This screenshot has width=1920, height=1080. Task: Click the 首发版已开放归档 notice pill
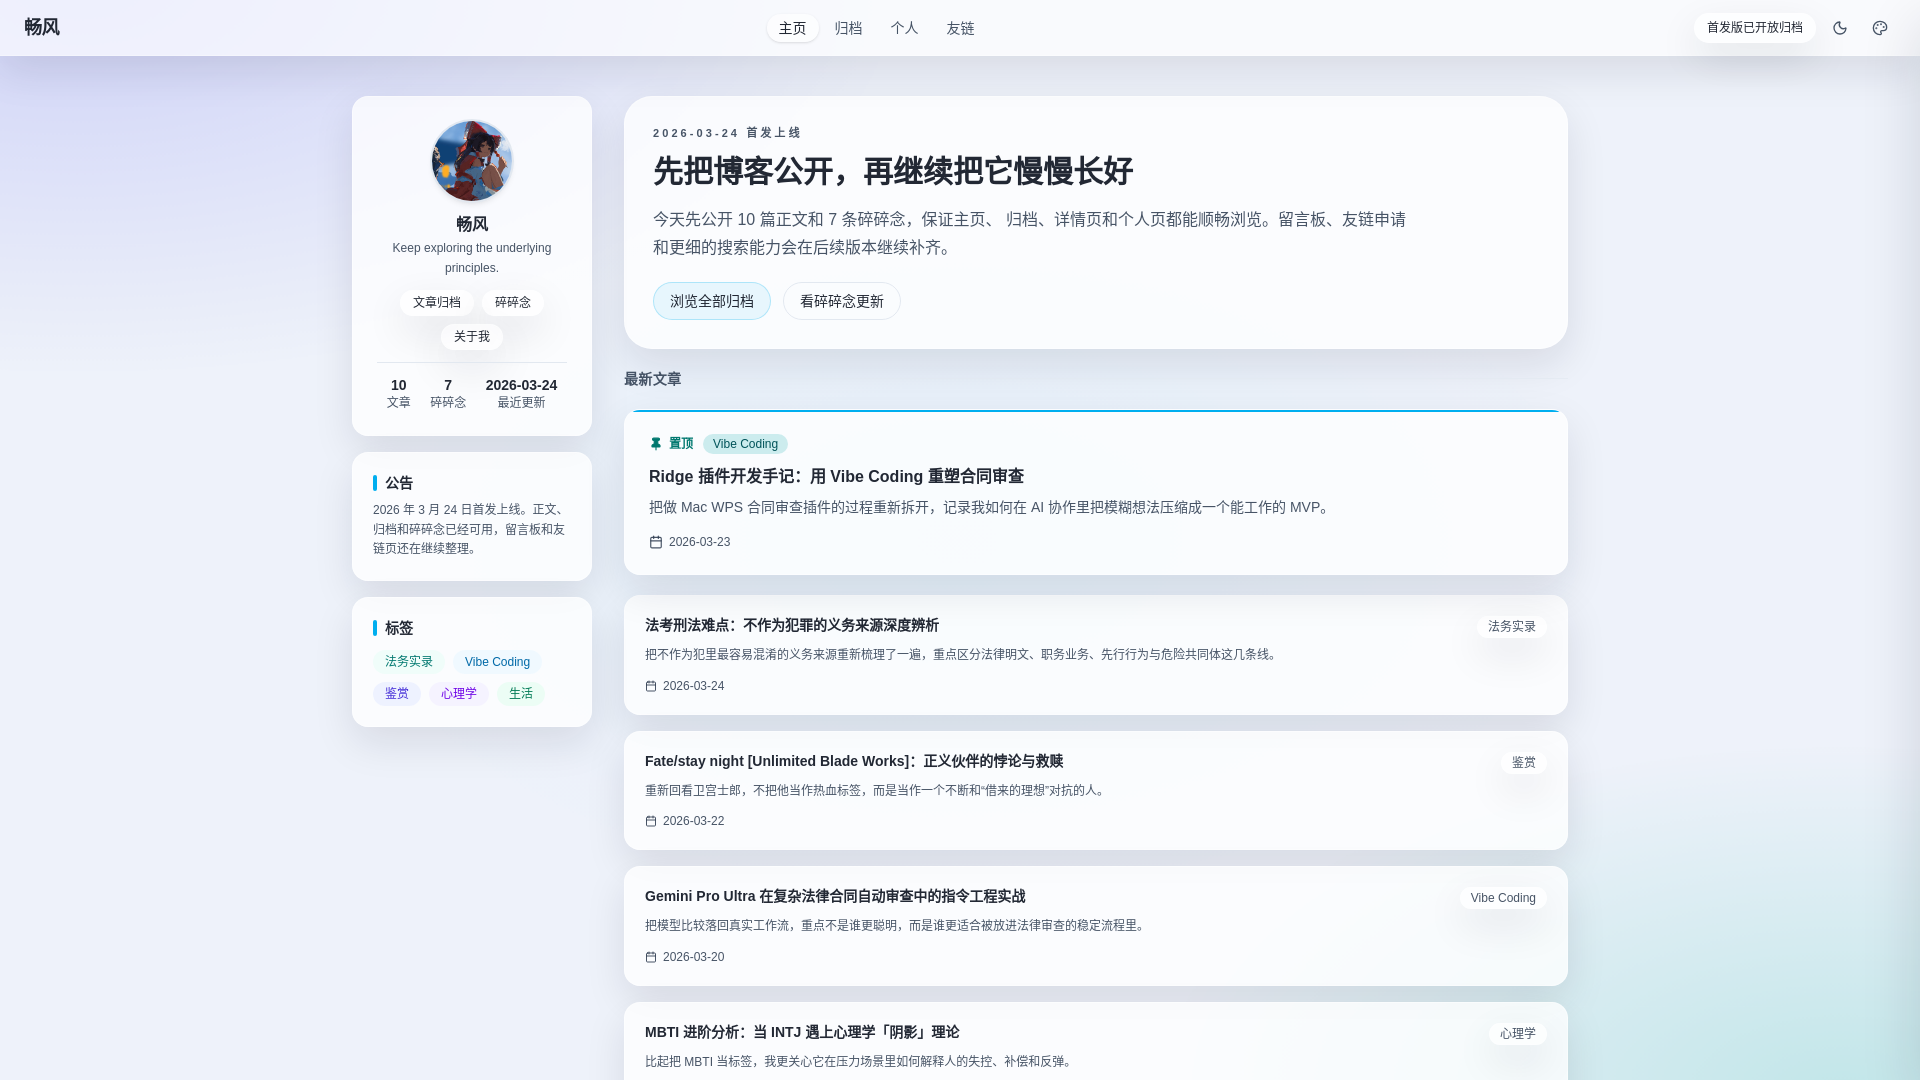[1755, 28]
